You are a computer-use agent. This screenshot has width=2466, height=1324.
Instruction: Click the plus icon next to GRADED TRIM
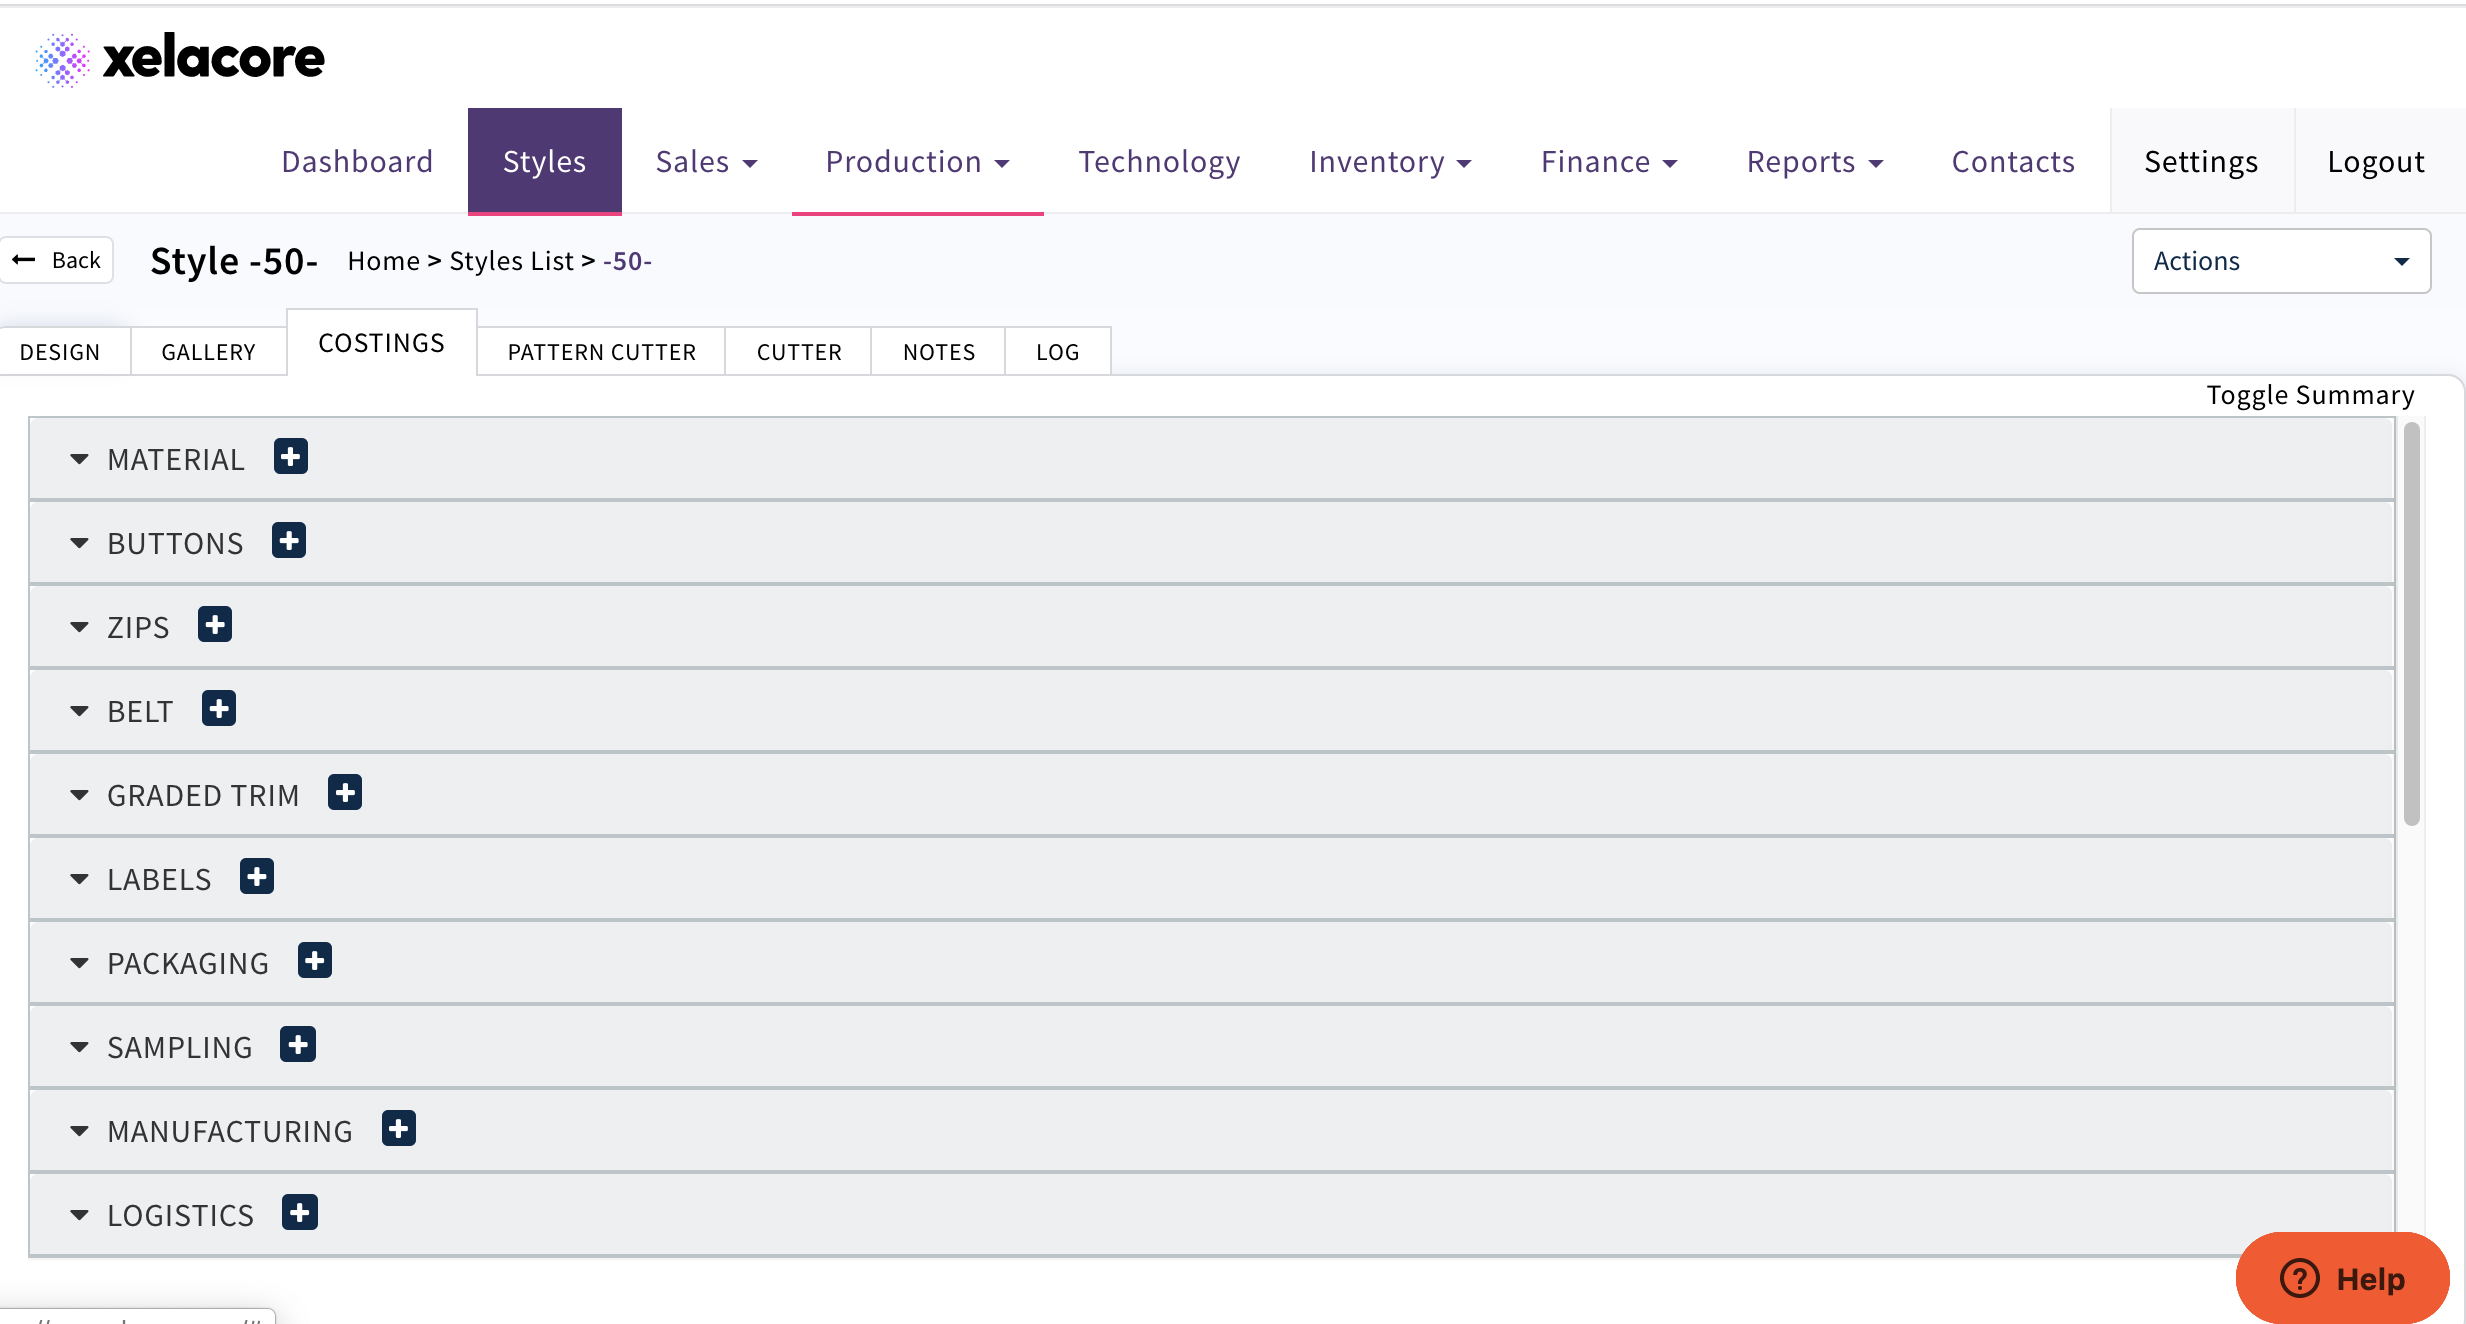click(x=345, y=793)
